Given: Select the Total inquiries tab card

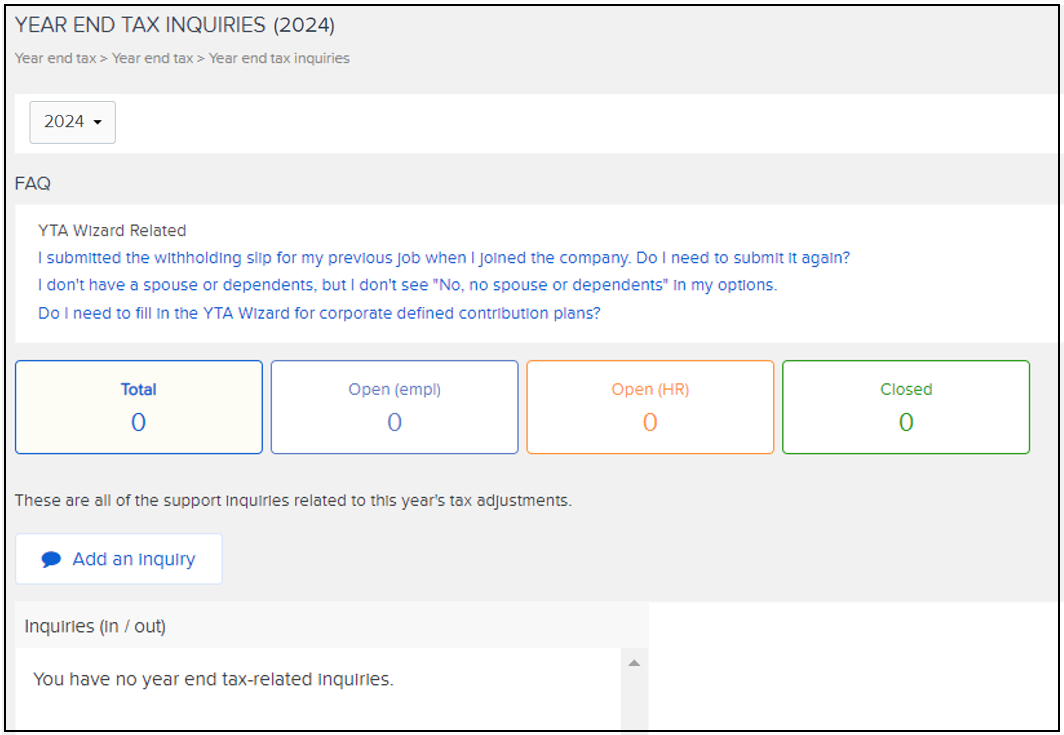Looking at the screenshot, I should click(139, 407).
